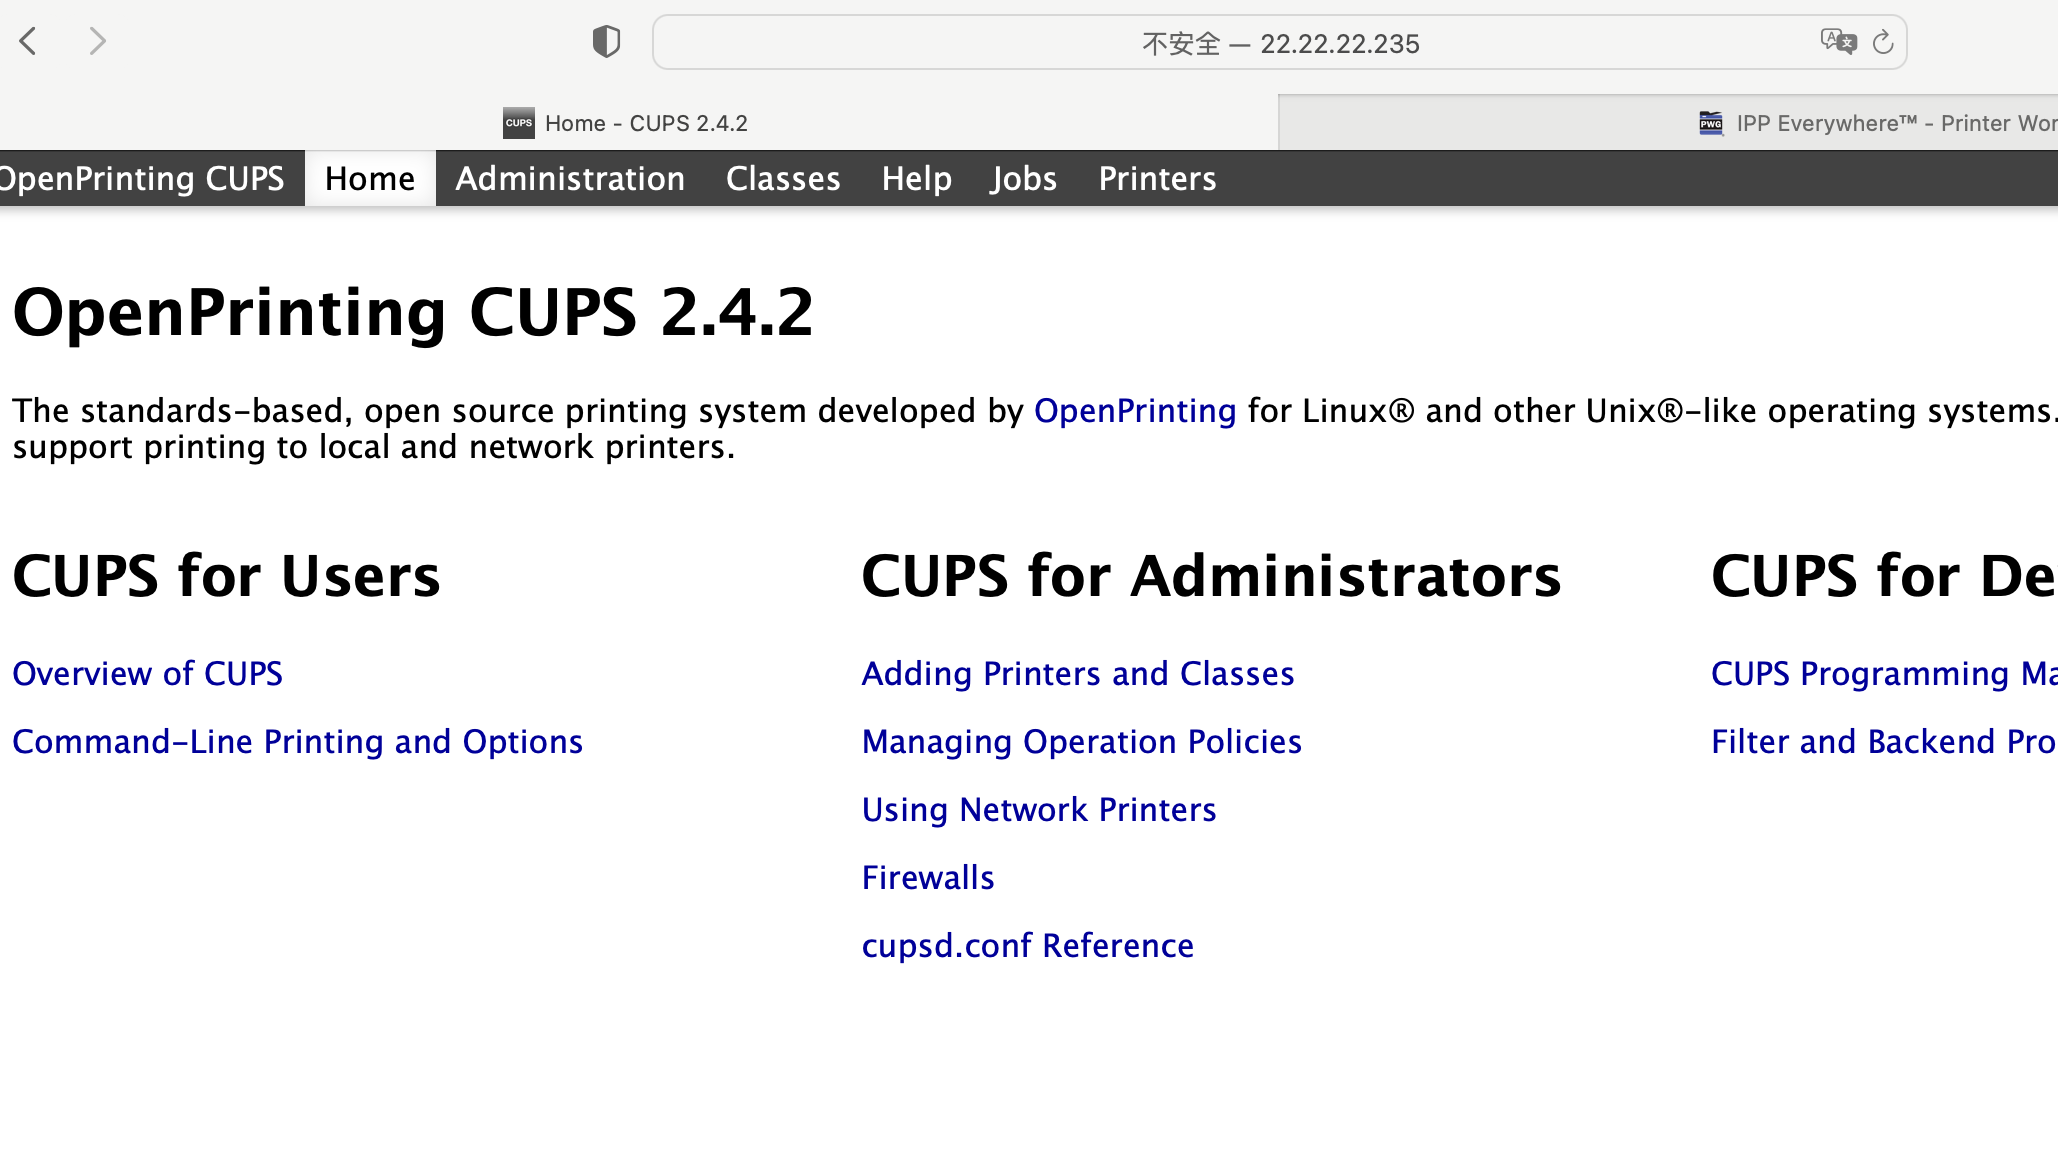Follow the OpenPrinting link in description
This screenshot has height=1158, width=2058.
[x=1135, y=411]
